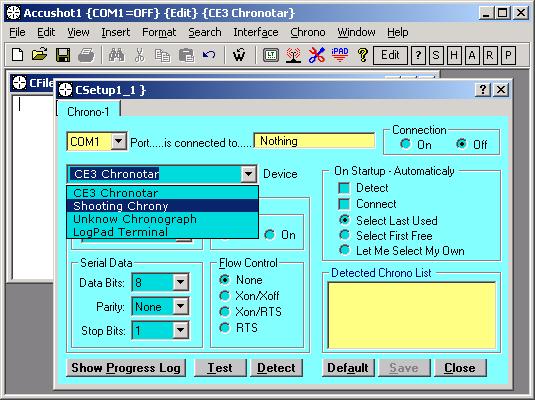Click the red antenna tower icon
Image resolution: width=535 pixels, height=400 pixels.
pyautogui.click(x=293, y=55)
